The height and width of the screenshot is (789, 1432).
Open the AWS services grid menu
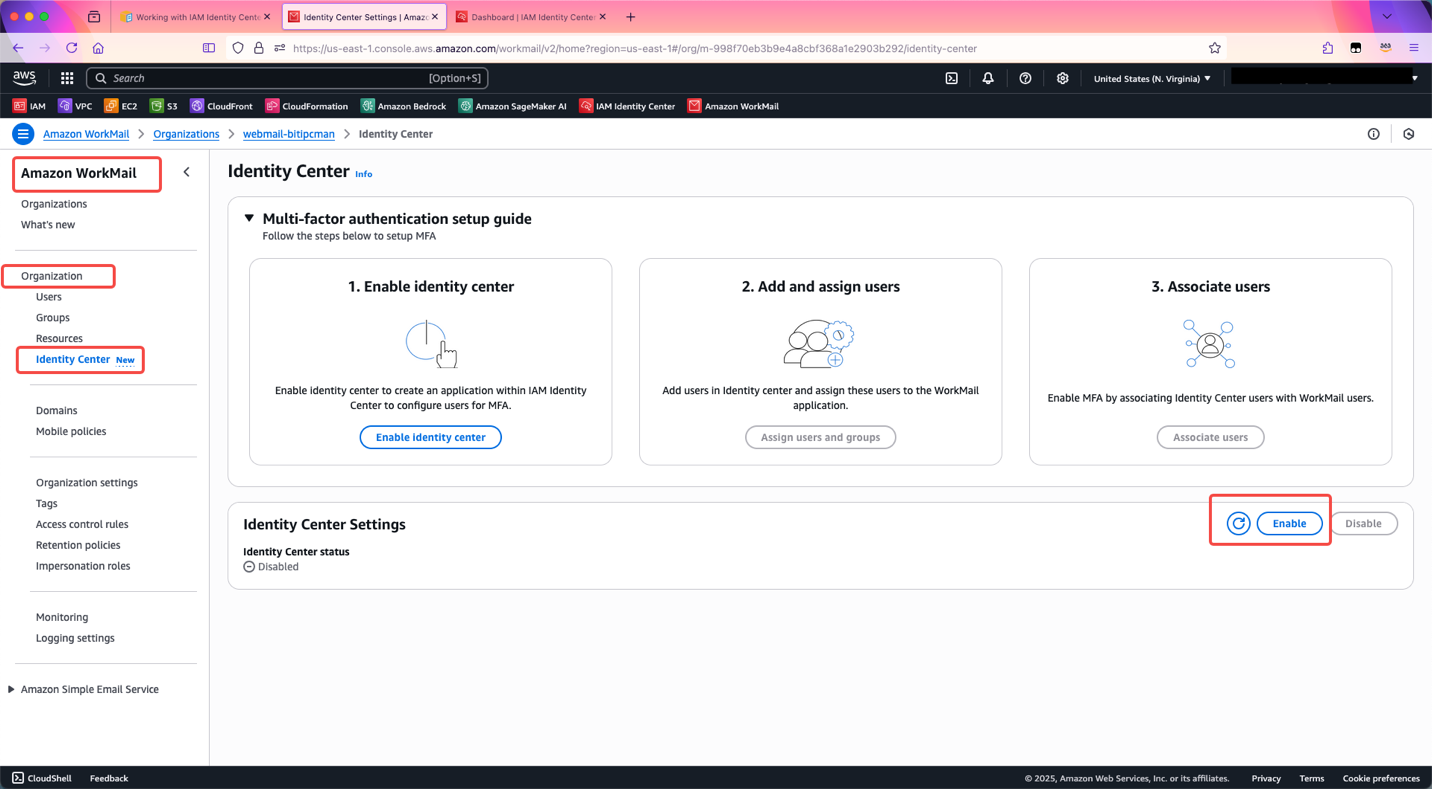tap(67, 78)
